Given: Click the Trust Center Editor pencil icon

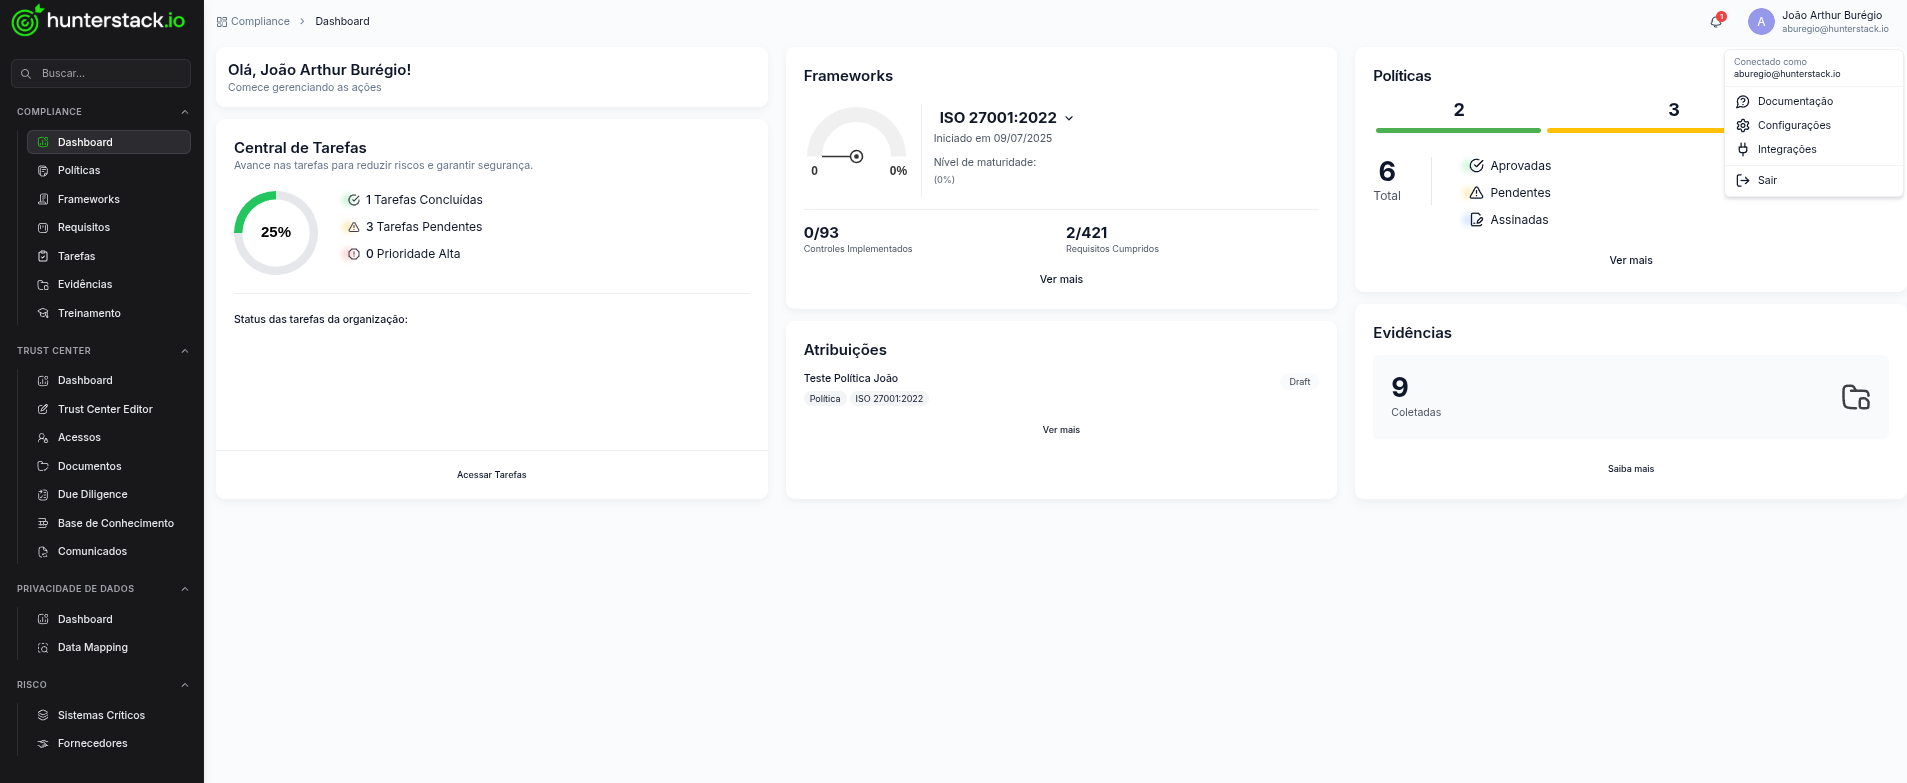Looking at the screenshot, I should point(43,409).
